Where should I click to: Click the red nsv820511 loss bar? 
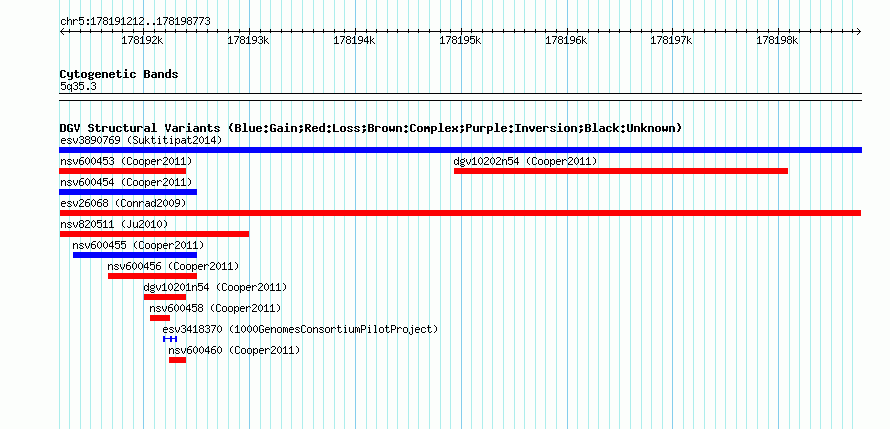pos(154,234)
